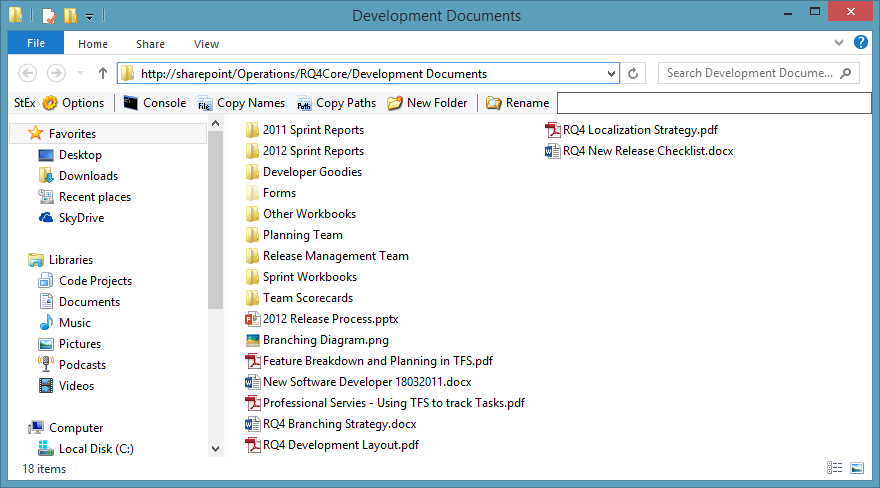This screenshot has height=488, width=880.
Task: Open the Help question mark icon
Action: [860, 42]
